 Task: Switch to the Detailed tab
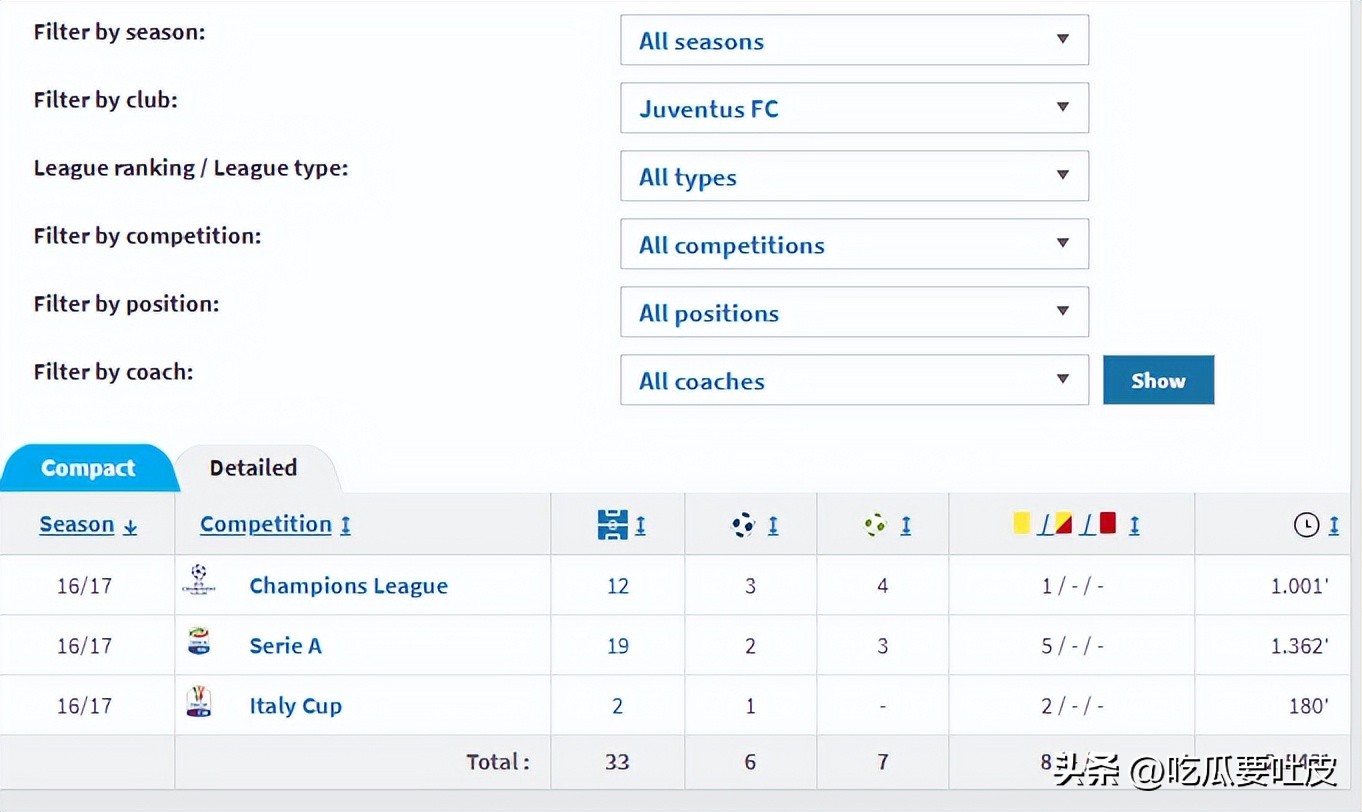(253, 468)
